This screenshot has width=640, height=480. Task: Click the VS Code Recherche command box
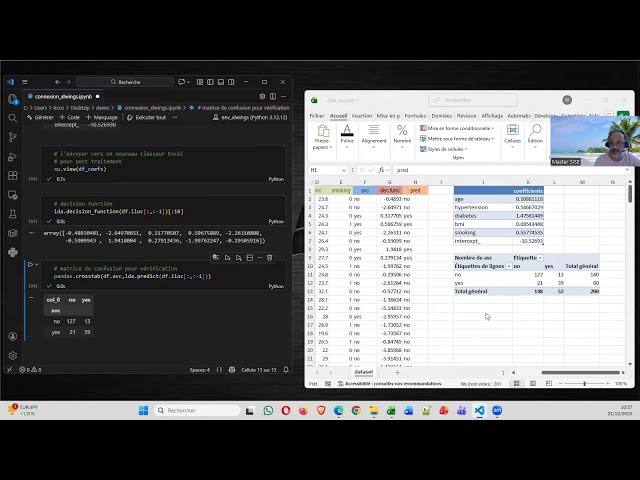coord(125,82)
